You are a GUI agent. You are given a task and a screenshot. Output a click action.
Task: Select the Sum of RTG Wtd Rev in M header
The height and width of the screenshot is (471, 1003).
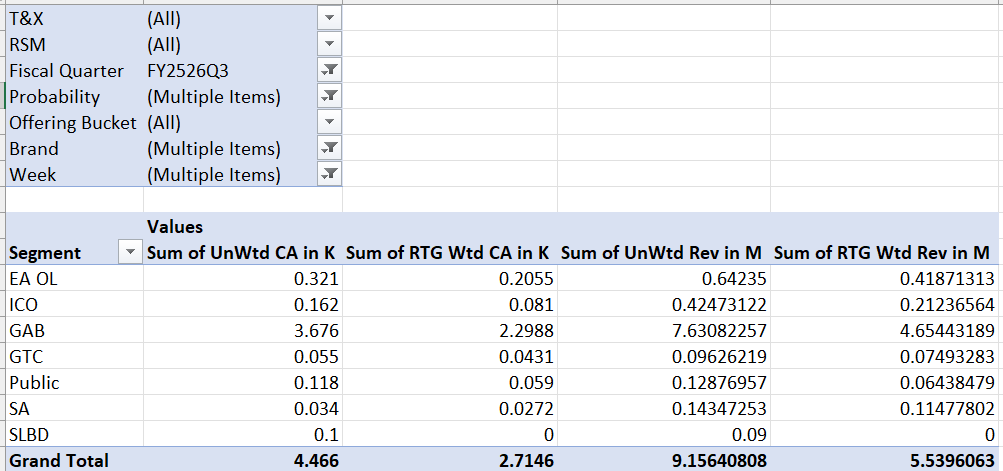click(x=884, y=253)
